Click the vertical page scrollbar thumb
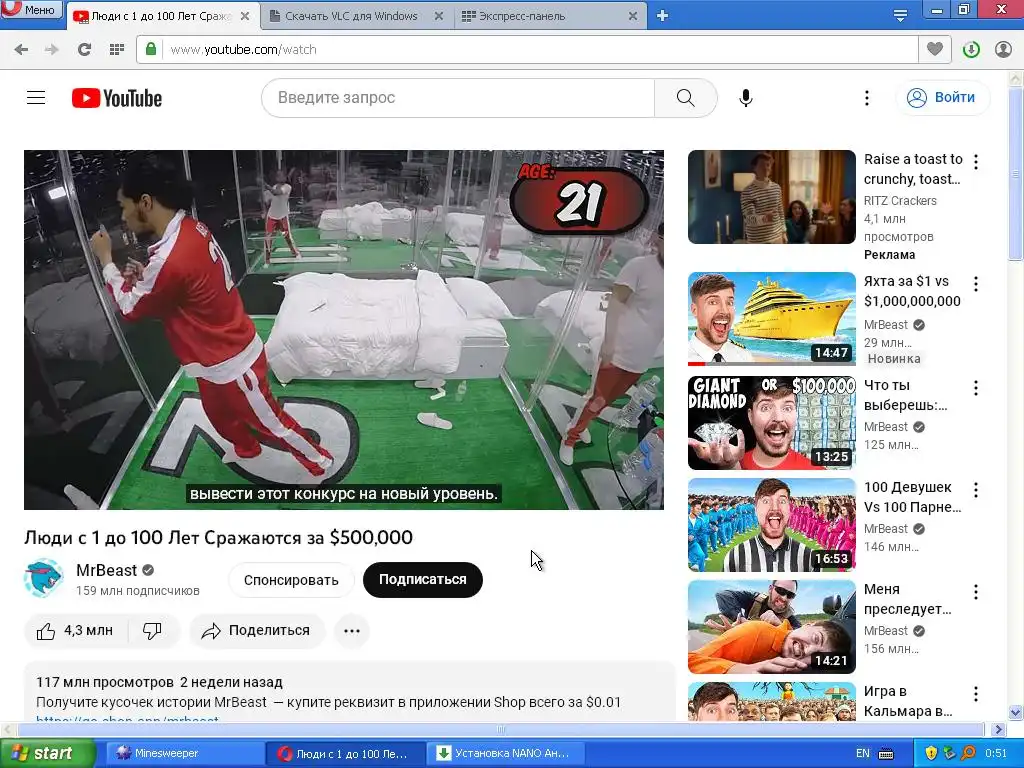The image size is (1024, 768). pyautogui.click(x=1016, y=173)
